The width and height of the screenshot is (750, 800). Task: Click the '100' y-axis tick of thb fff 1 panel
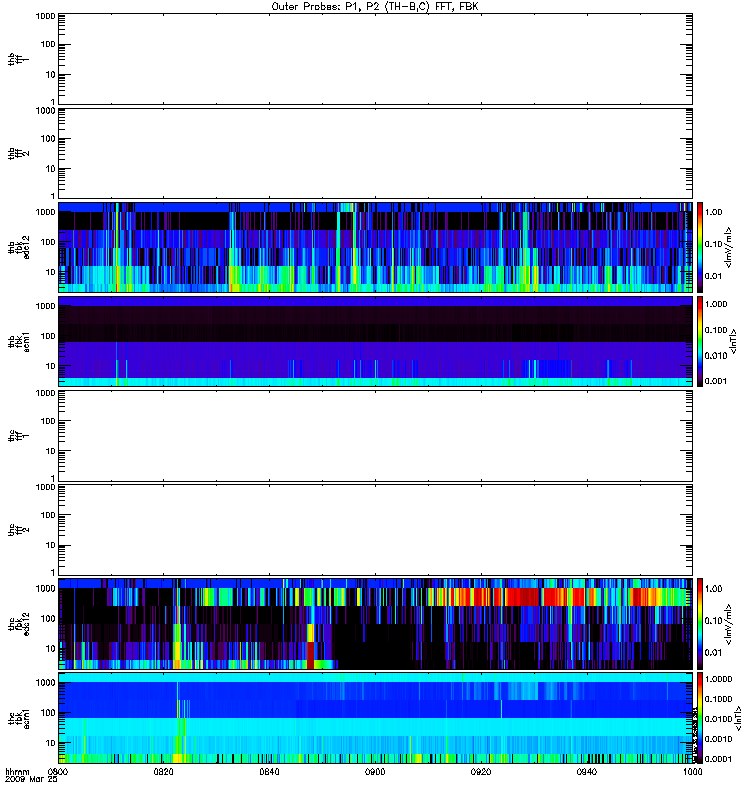tap(48, 44)
